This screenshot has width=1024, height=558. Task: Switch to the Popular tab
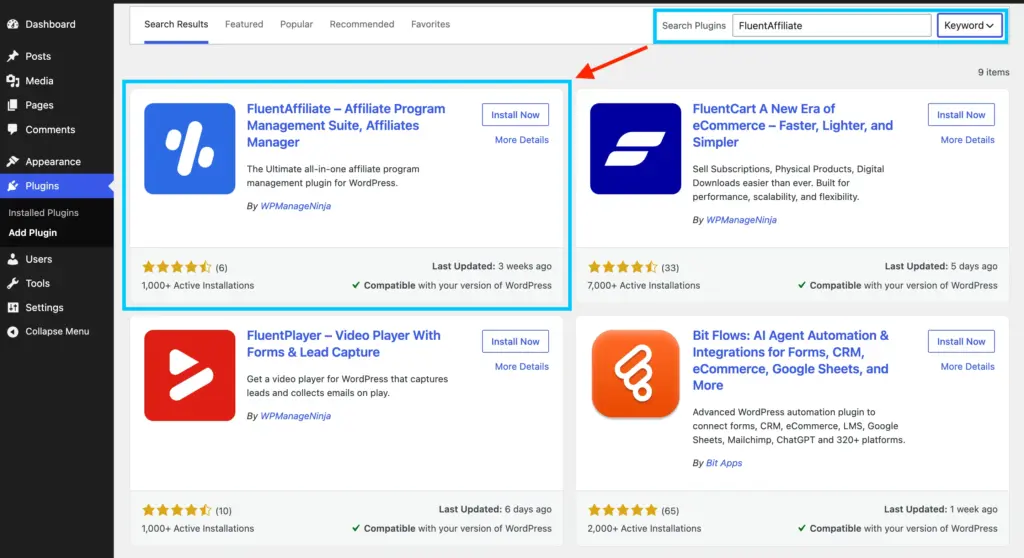296,24
